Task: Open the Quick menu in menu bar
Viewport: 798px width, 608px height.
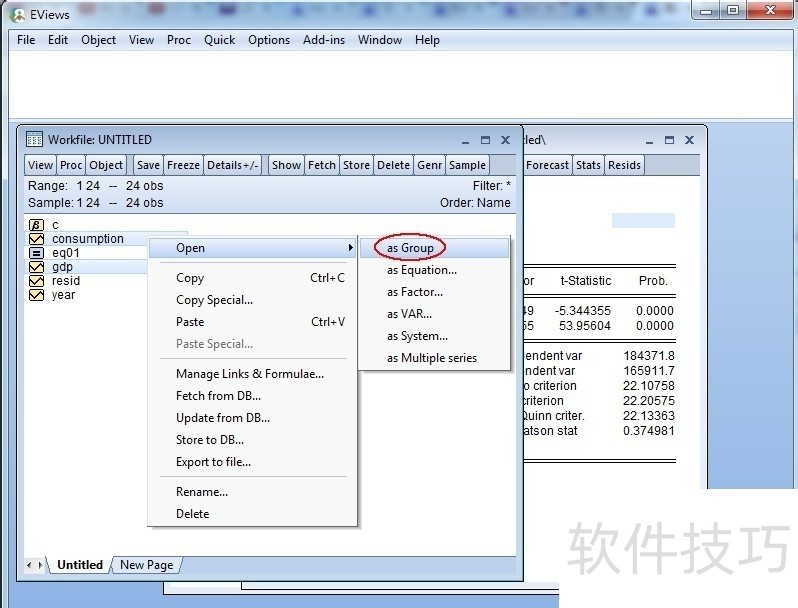Action: 219,40
